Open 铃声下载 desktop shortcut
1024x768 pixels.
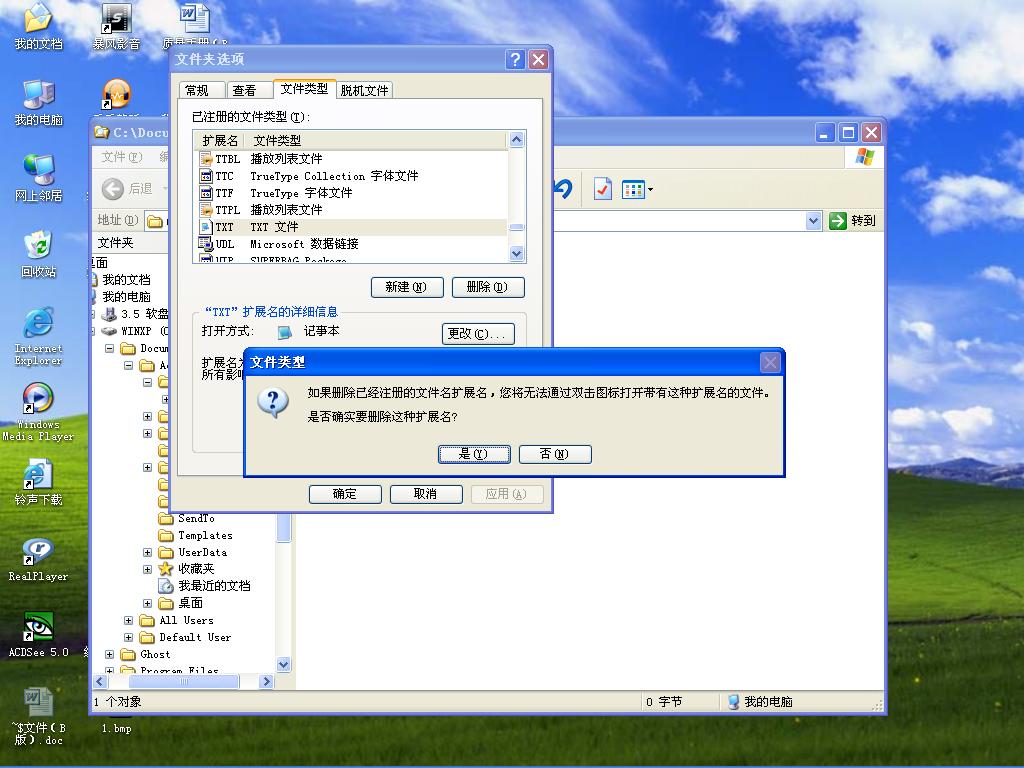click(x=39, y=483)
